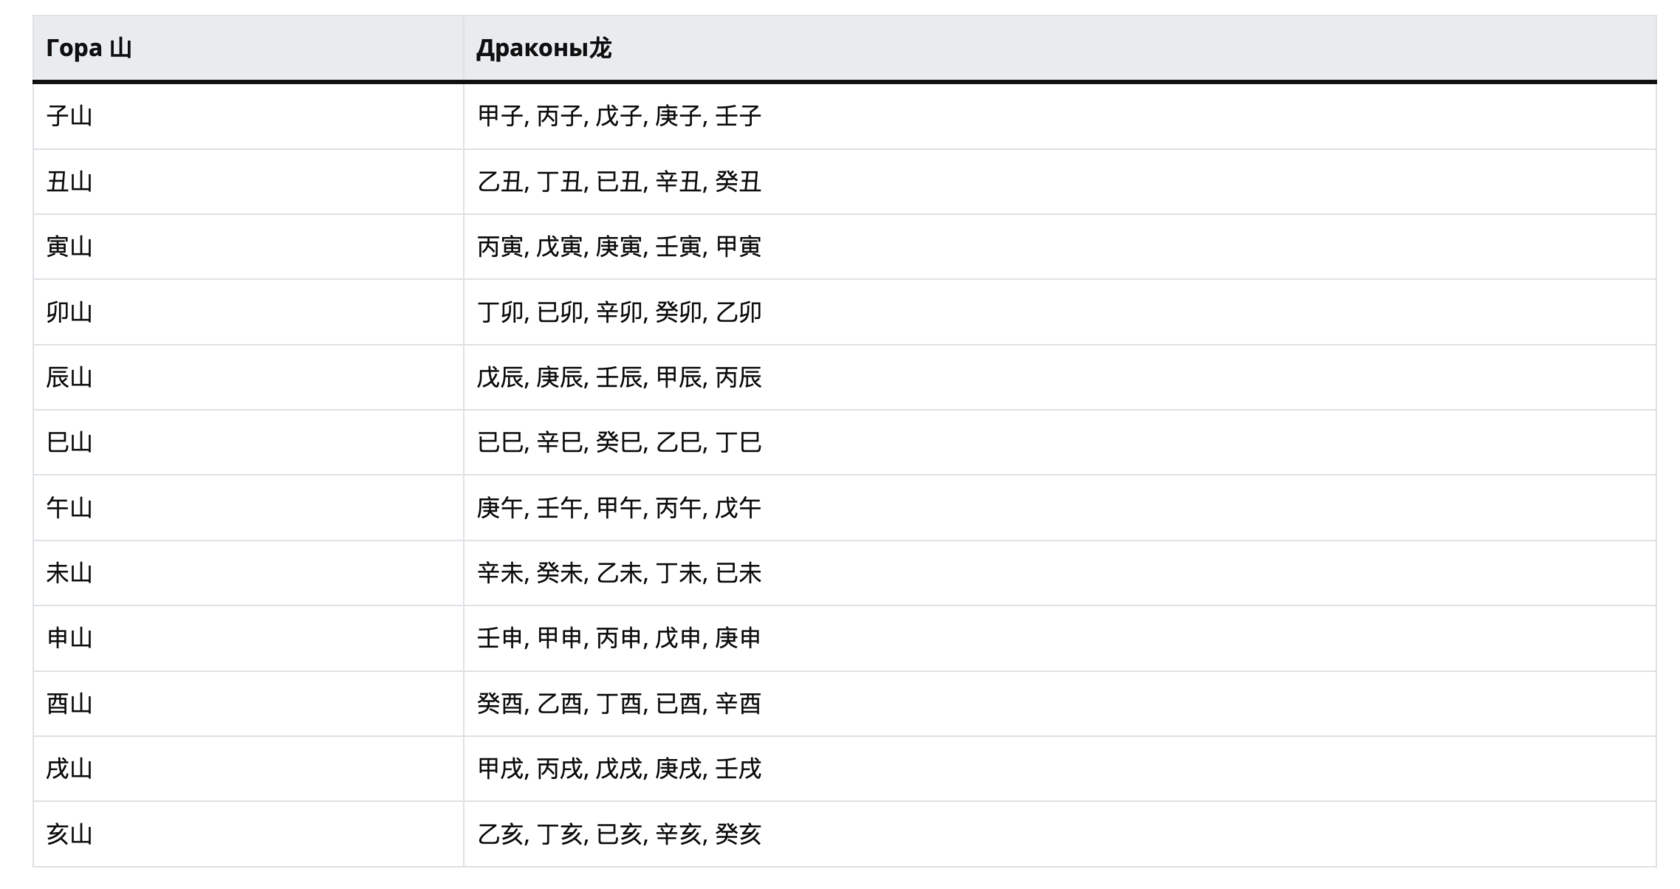
Task: Select the 巳山 mountain cell
Action: click(x=69, y=443)
